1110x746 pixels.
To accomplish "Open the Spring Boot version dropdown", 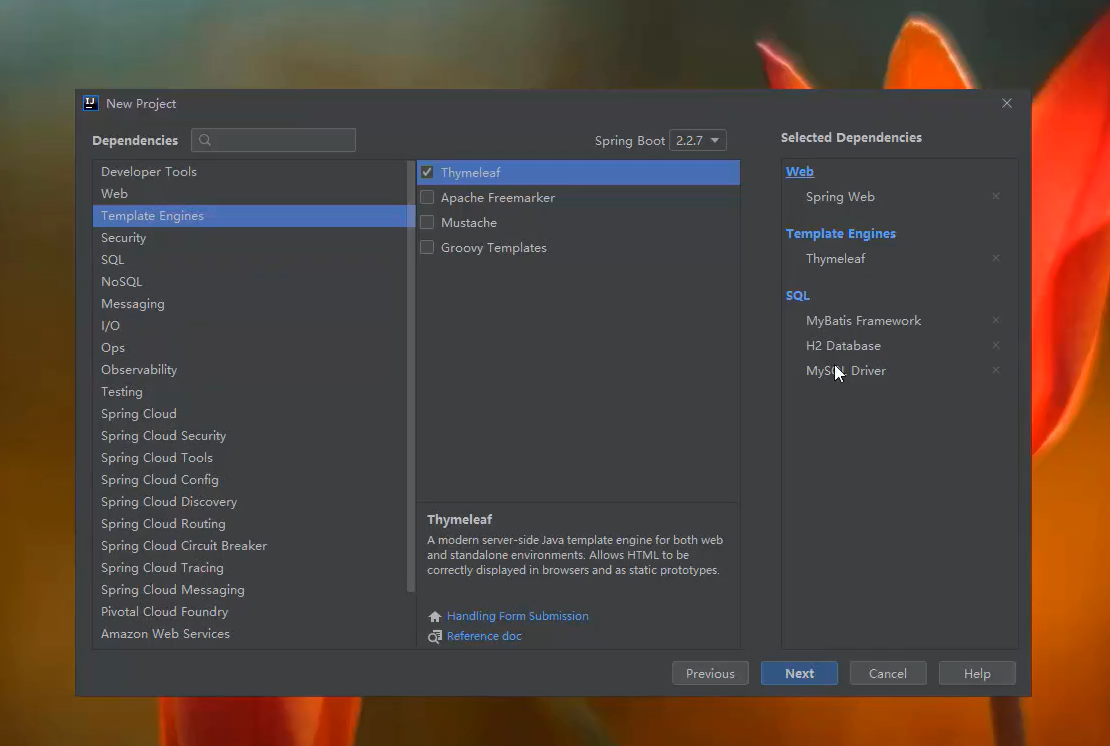I will [697, 140].
